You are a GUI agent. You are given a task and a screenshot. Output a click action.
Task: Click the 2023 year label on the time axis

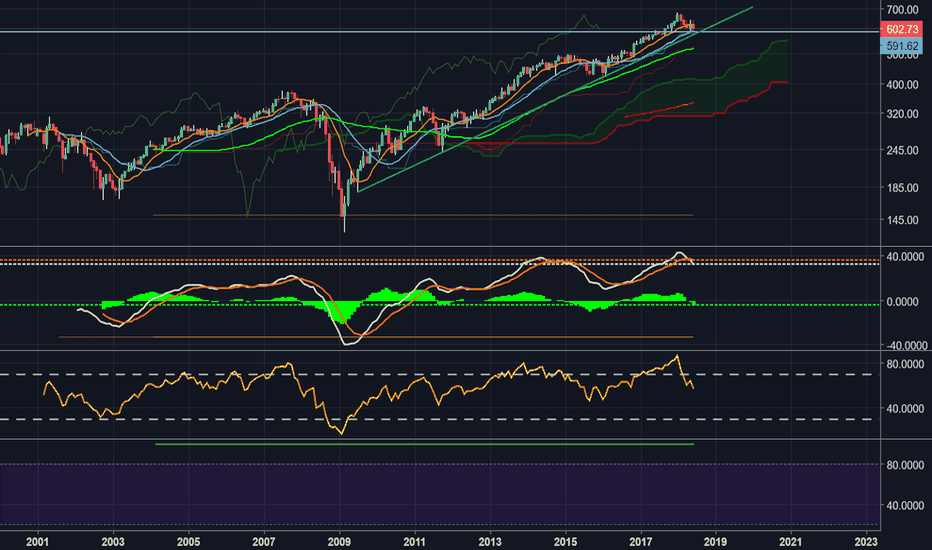click(865, 542)
